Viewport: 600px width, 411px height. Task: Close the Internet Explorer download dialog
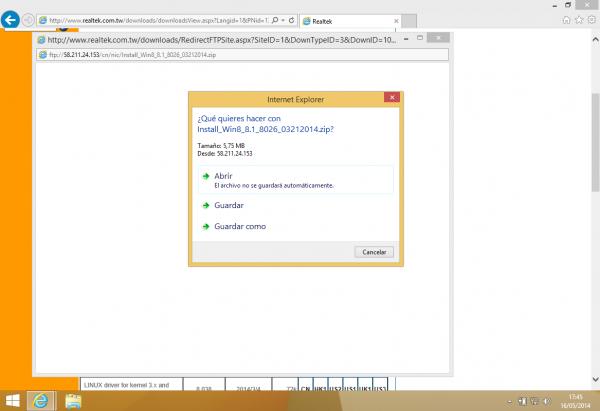(392, 97)
